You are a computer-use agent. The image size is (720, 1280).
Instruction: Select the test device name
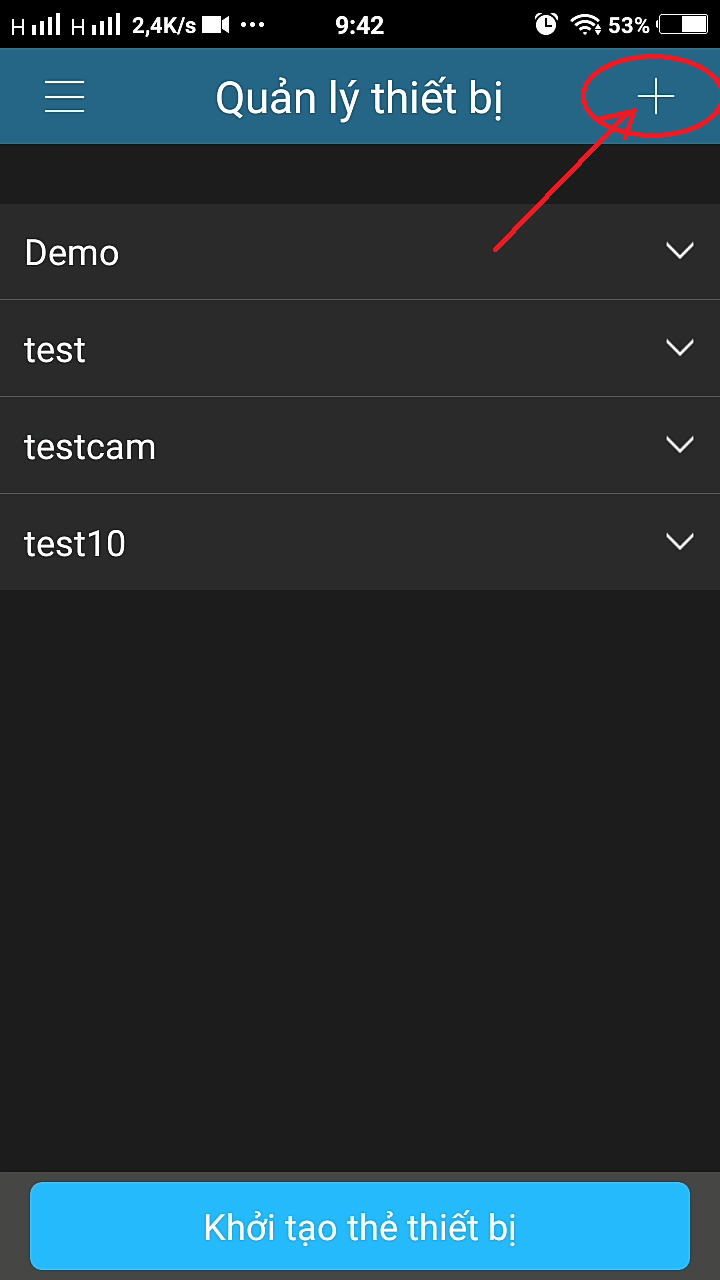pyautogui.click(x=55, y=350)
